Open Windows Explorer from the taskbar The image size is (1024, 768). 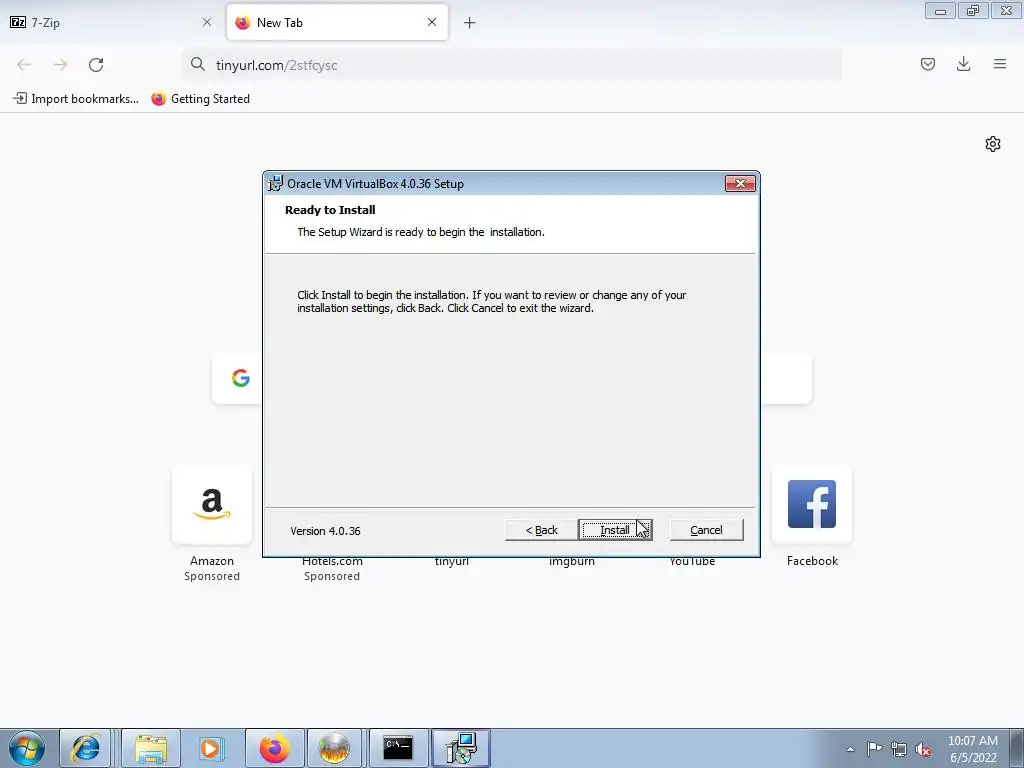click(x=151, y=748)
